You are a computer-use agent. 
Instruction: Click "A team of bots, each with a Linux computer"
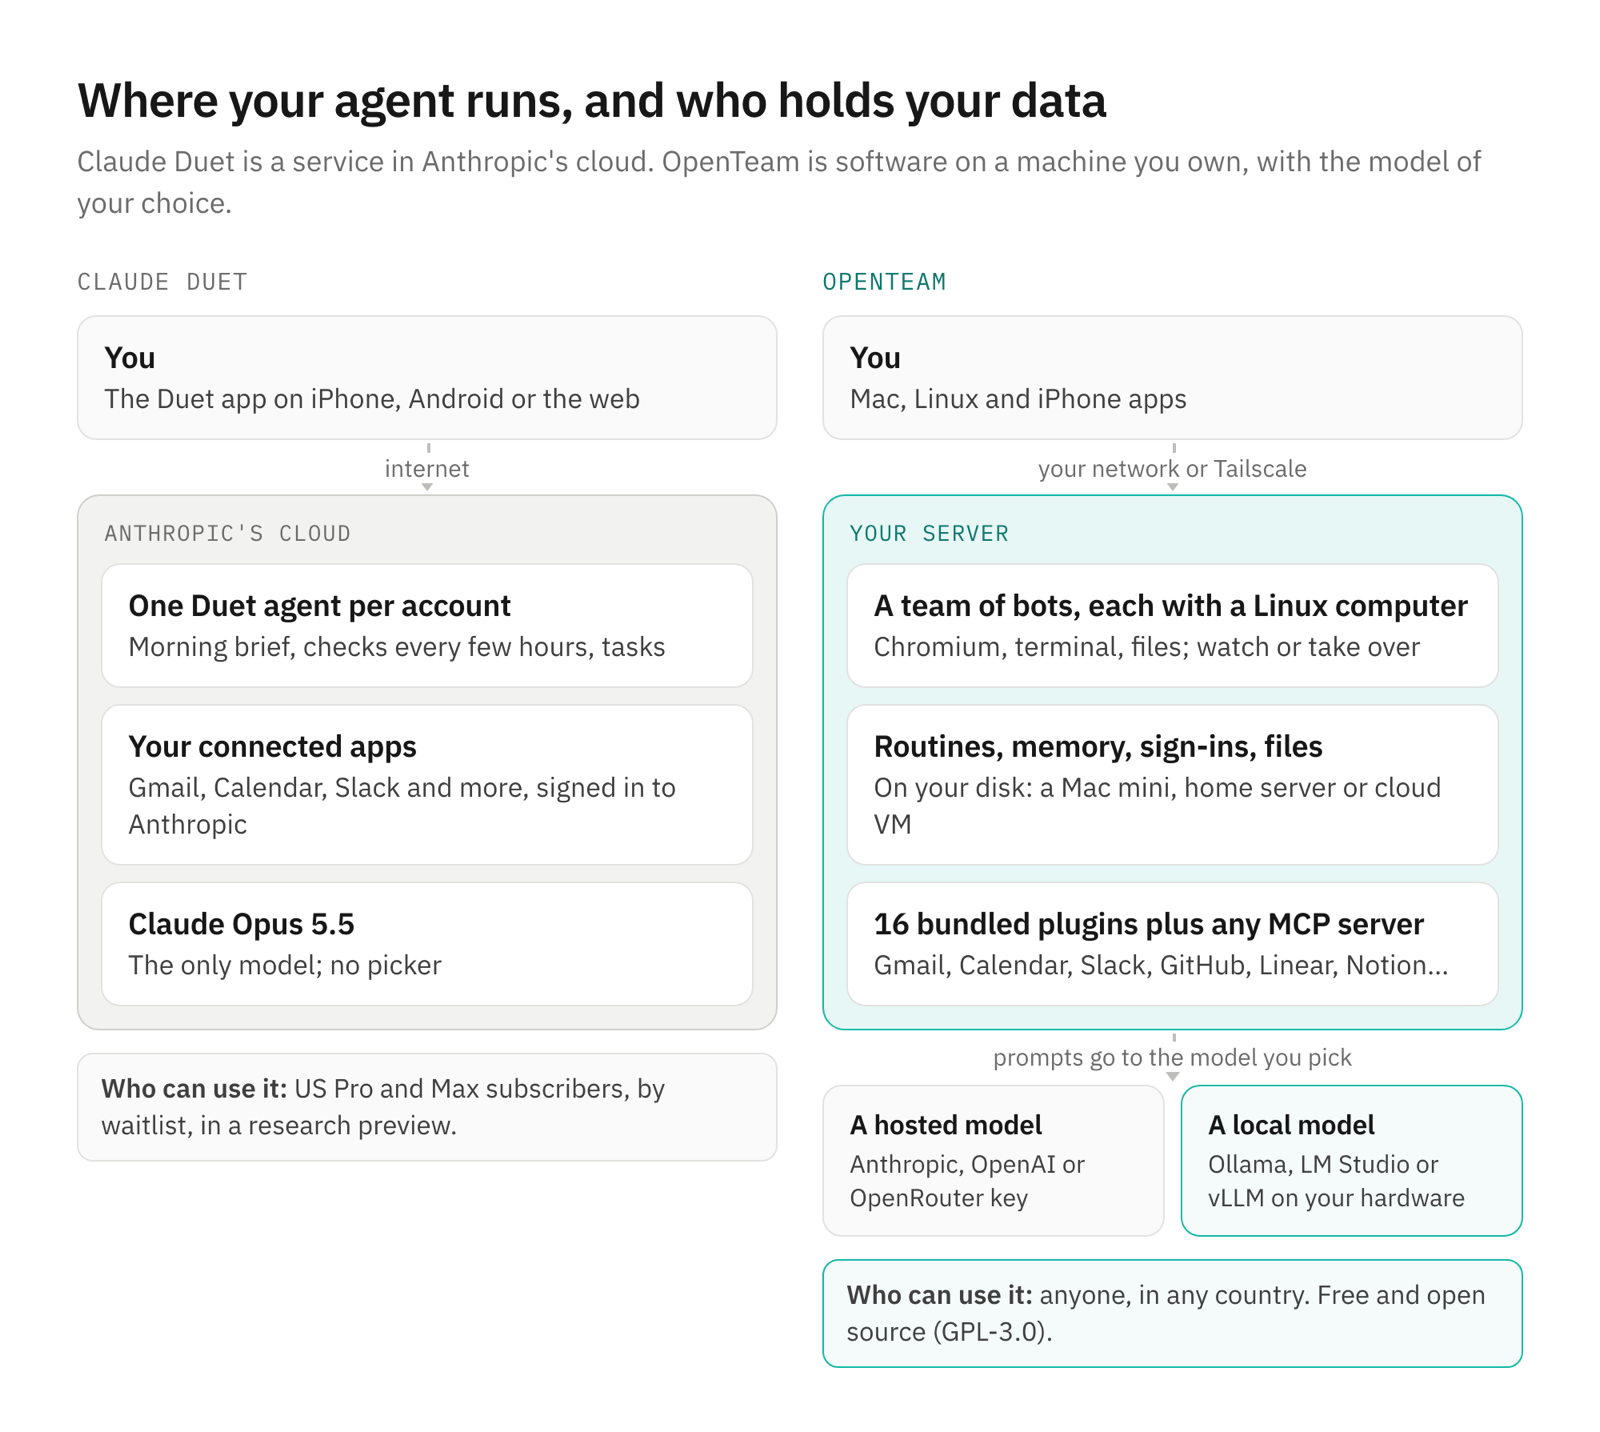(1171, 606)
